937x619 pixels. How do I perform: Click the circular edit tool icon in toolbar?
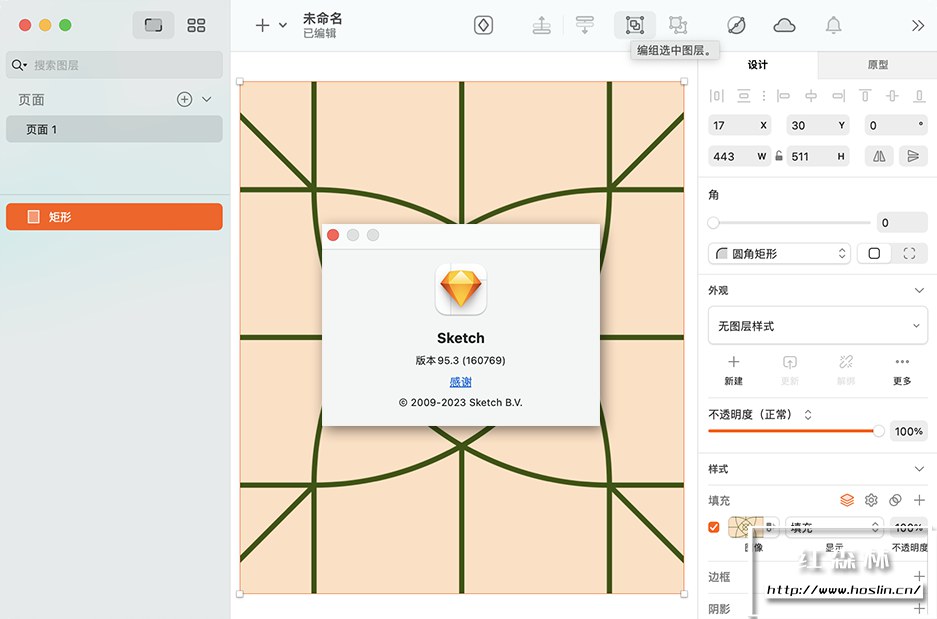736,25
